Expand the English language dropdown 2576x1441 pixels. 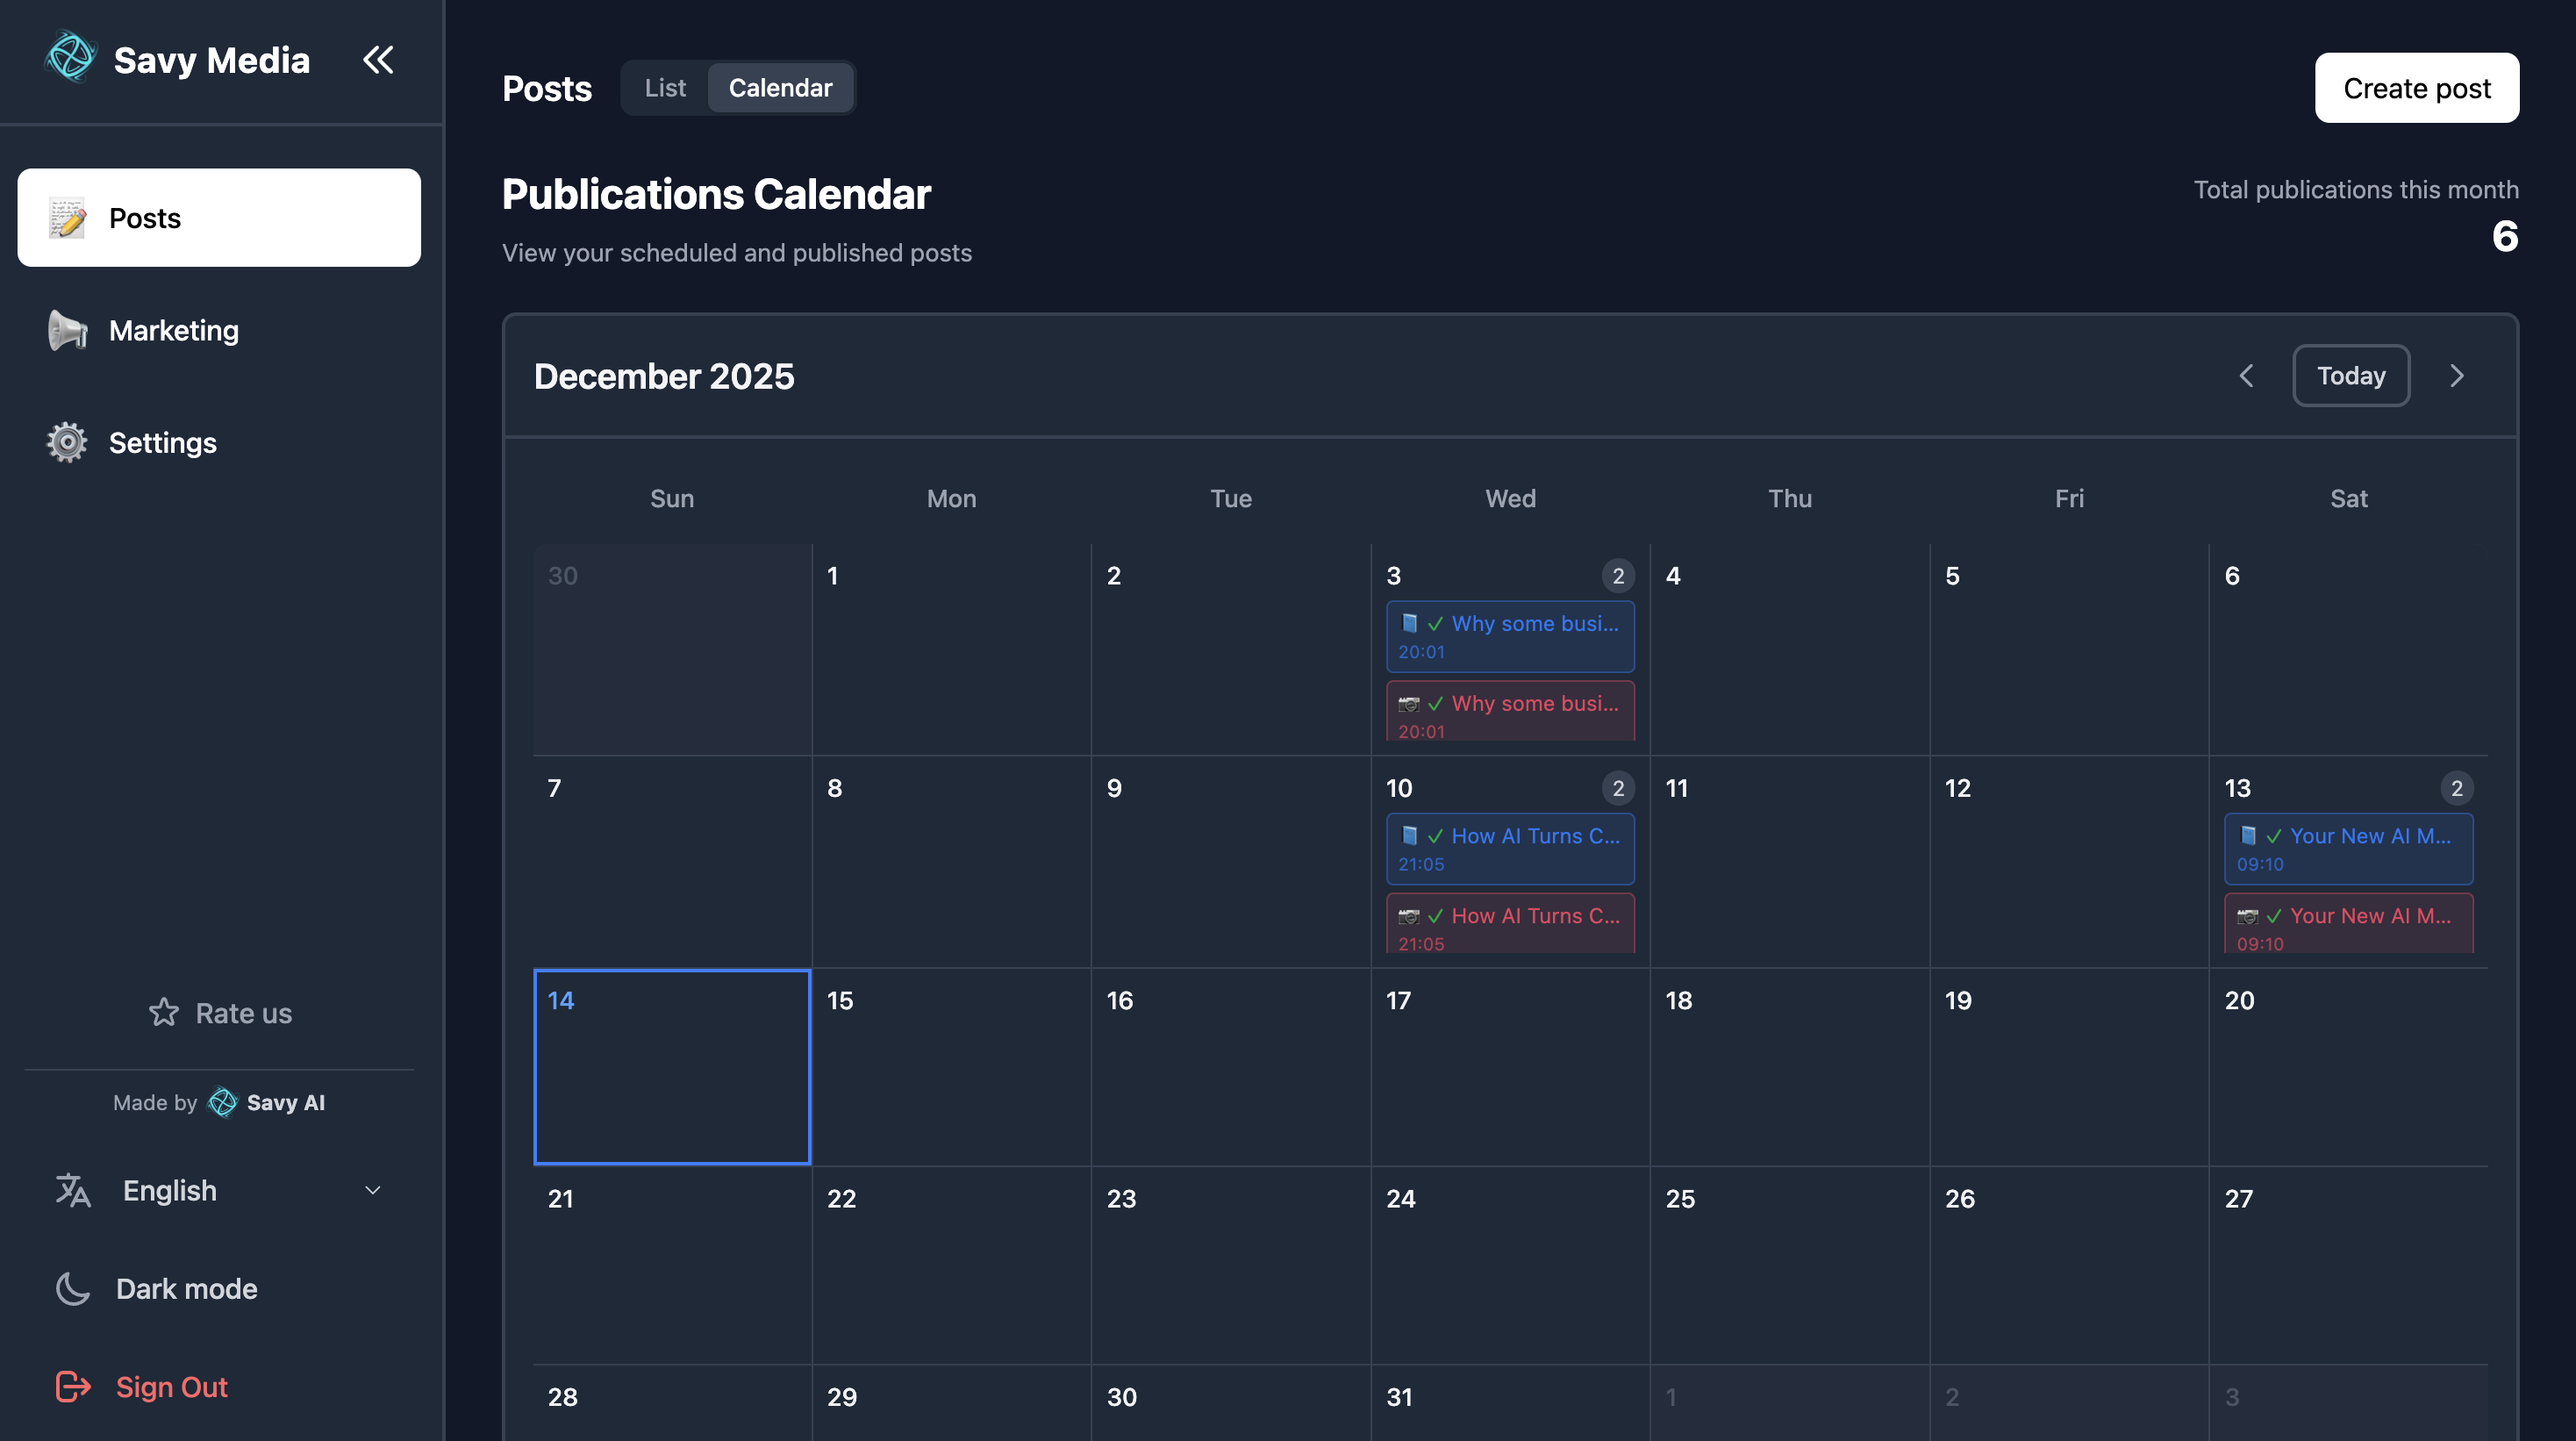point(372,1190)
